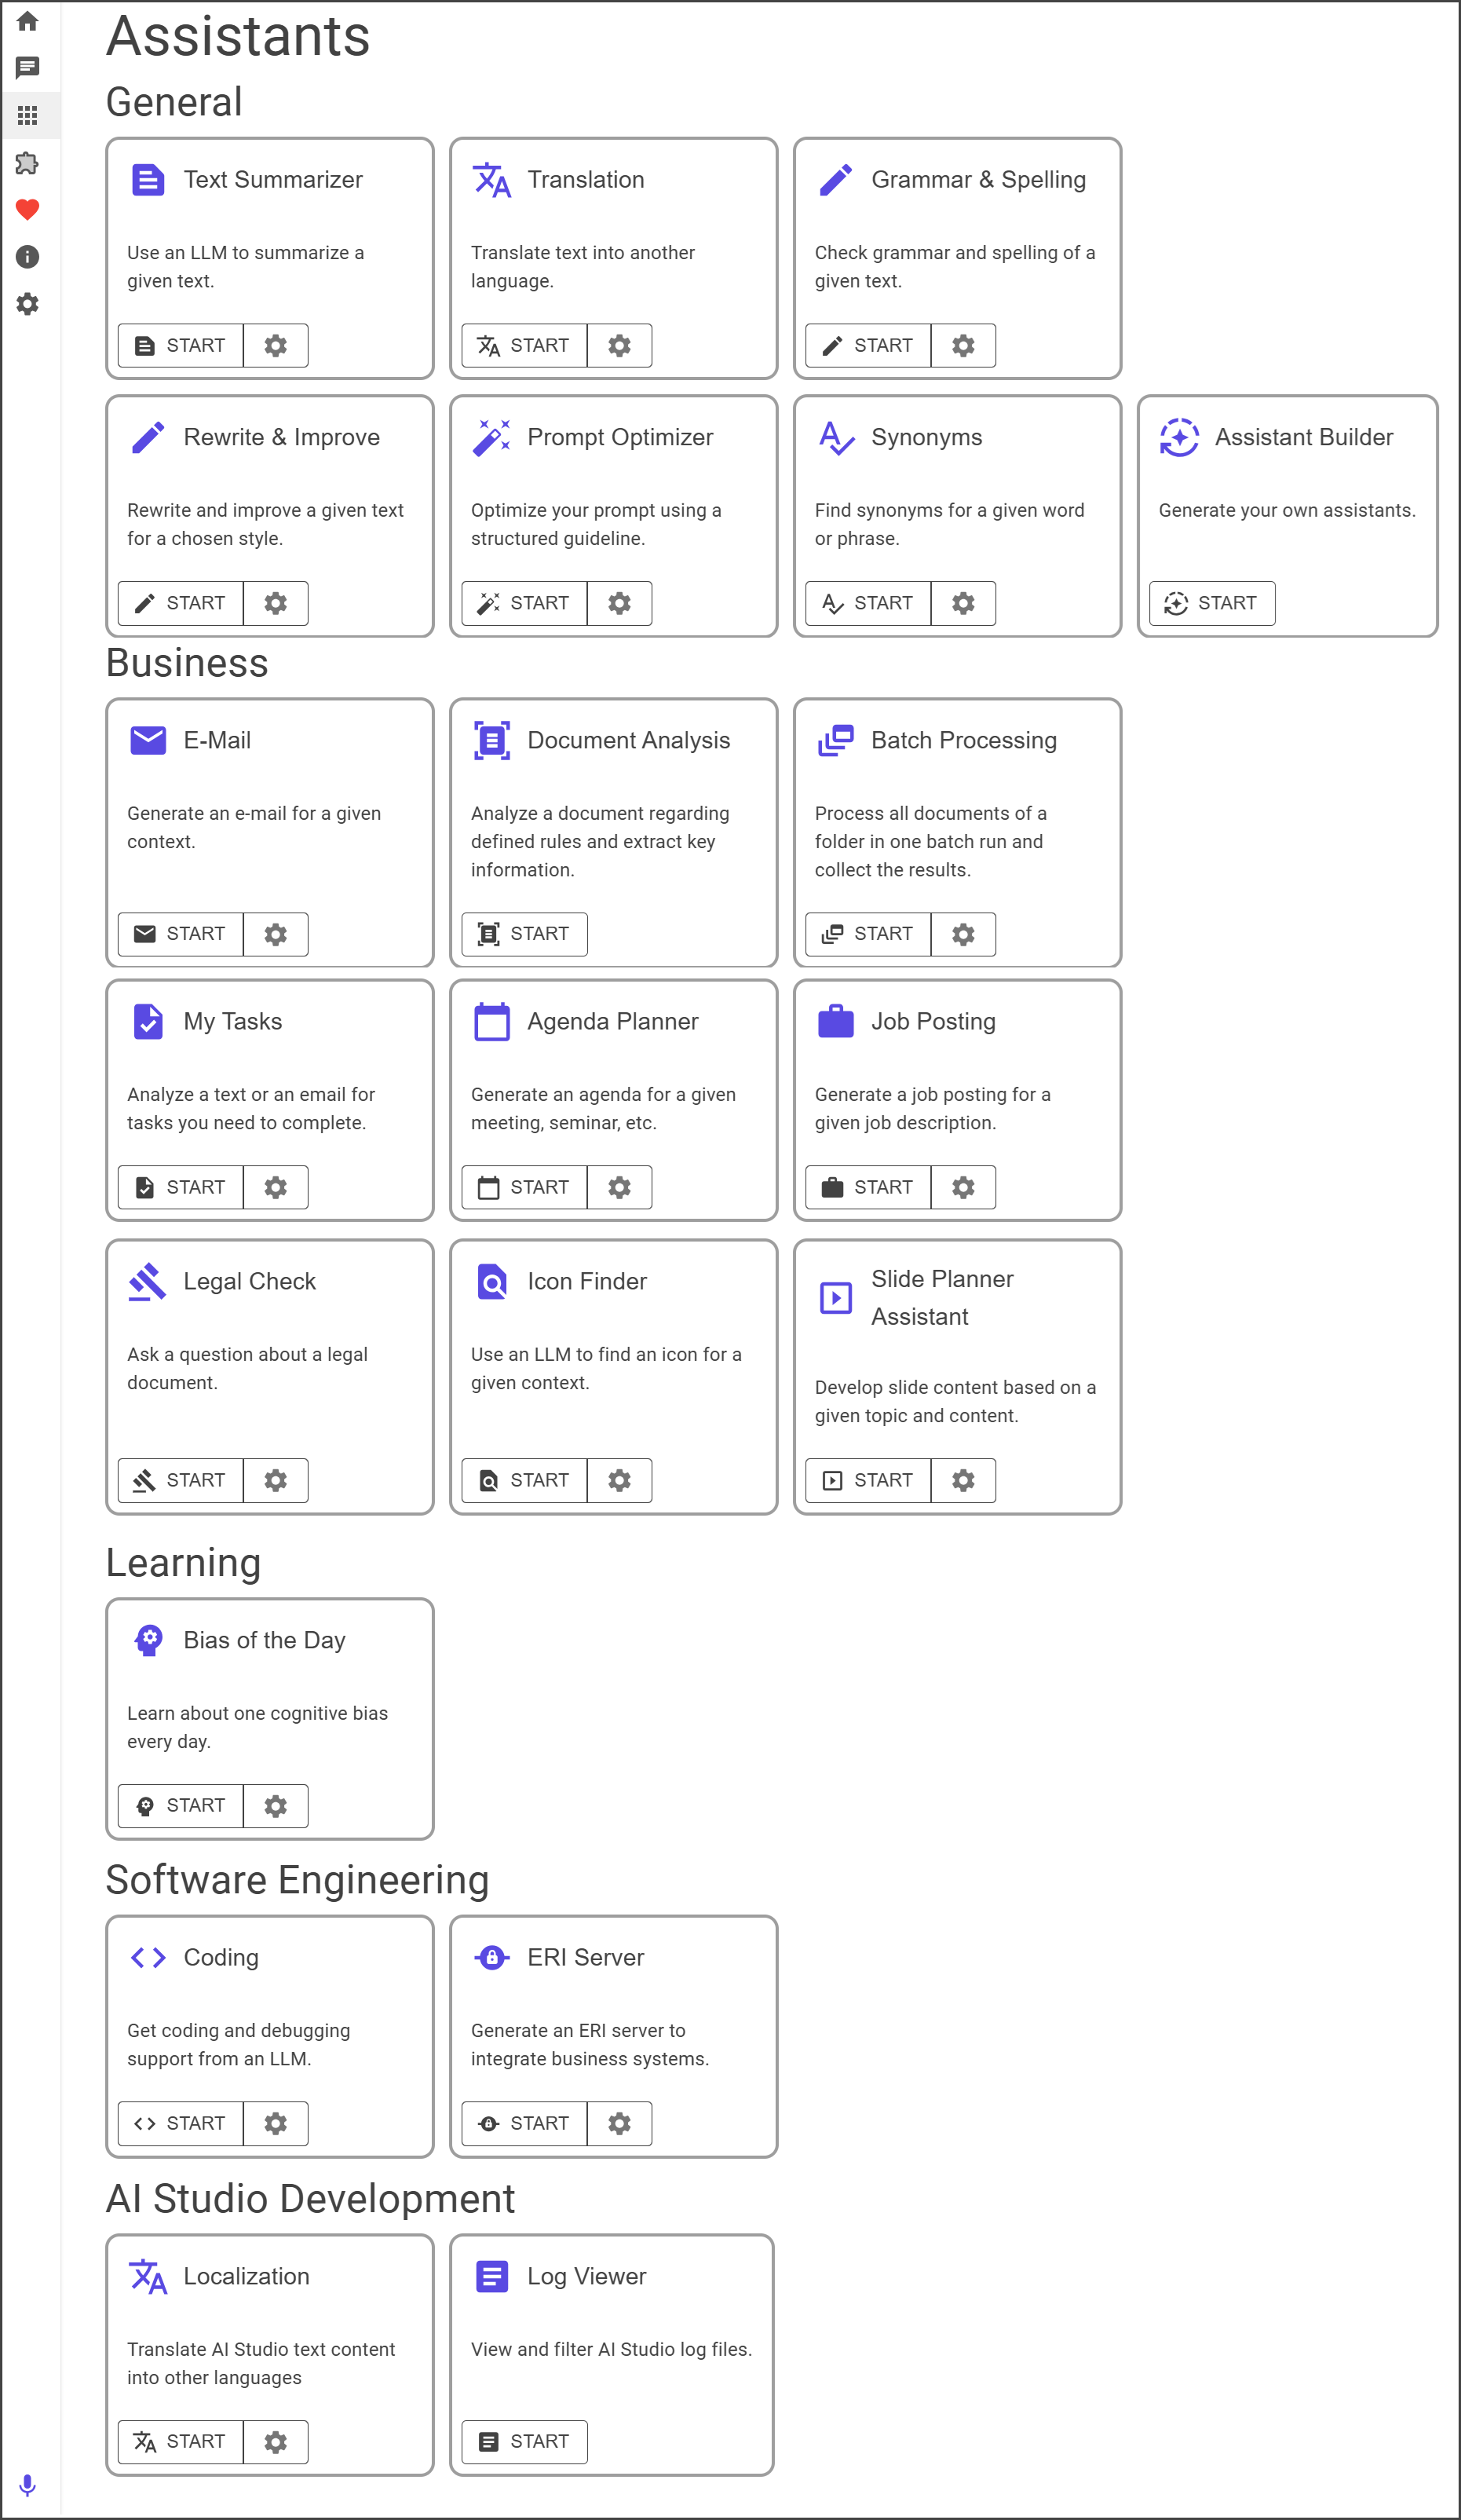Click the Bias of the Day card title
The width and height of the screenshot is (1461, 2520).
[x=265, y=1640]
